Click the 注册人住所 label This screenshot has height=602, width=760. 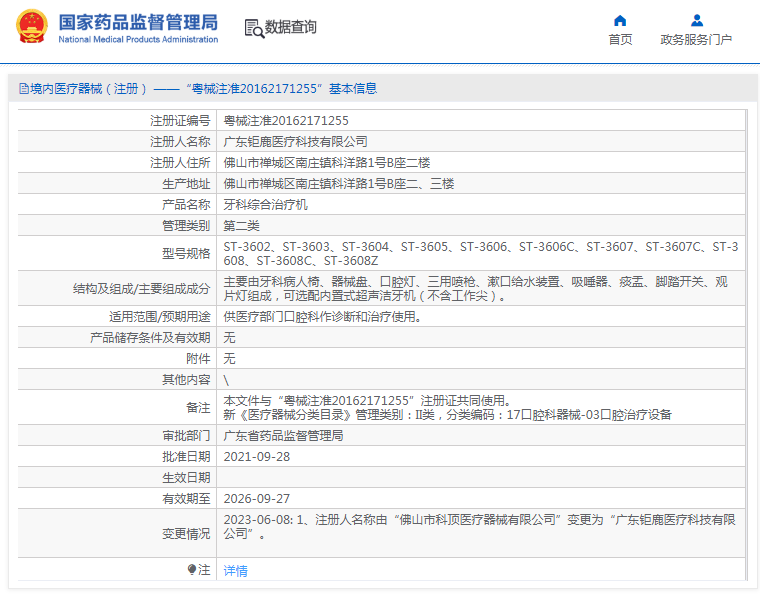[x=180, y=162]
